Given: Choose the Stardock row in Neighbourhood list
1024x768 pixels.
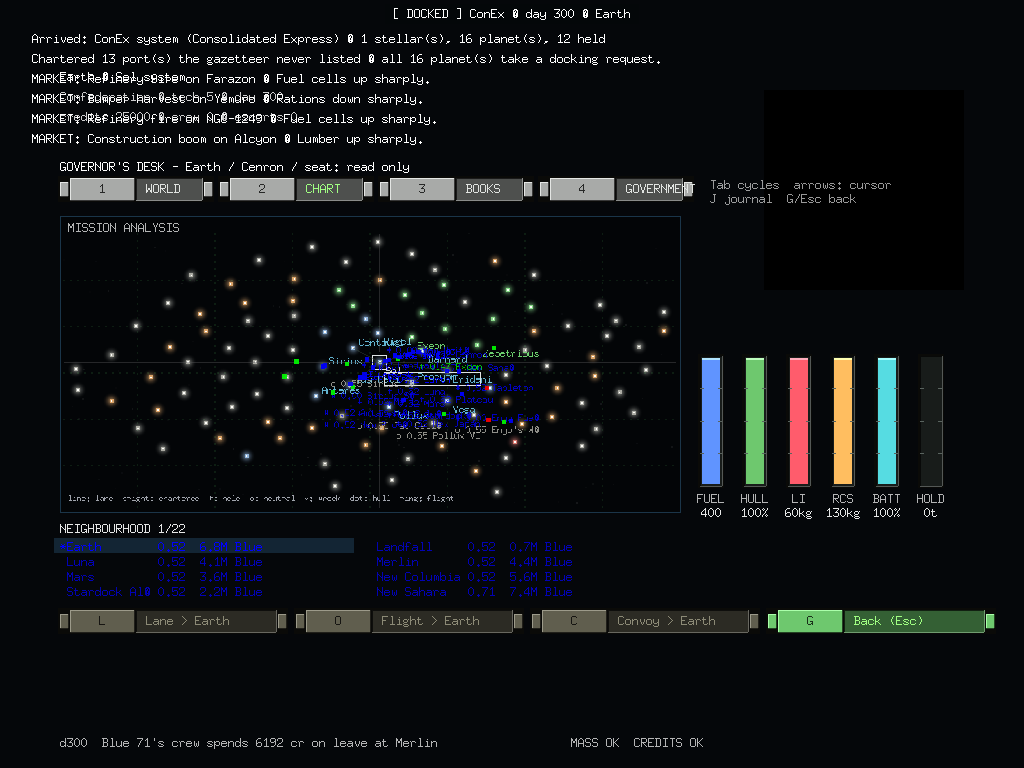Looking at the screenshot, I should tap(164, 592).
